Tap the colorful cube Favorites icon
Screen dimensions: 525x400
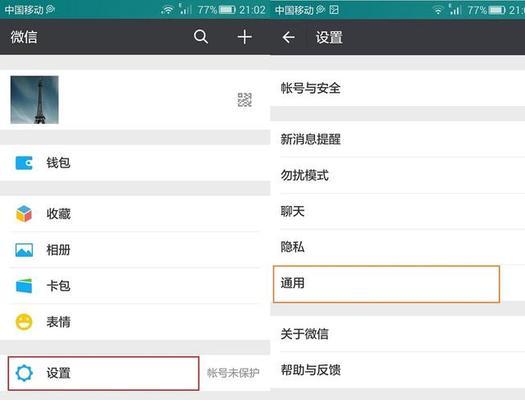[24, 214]
